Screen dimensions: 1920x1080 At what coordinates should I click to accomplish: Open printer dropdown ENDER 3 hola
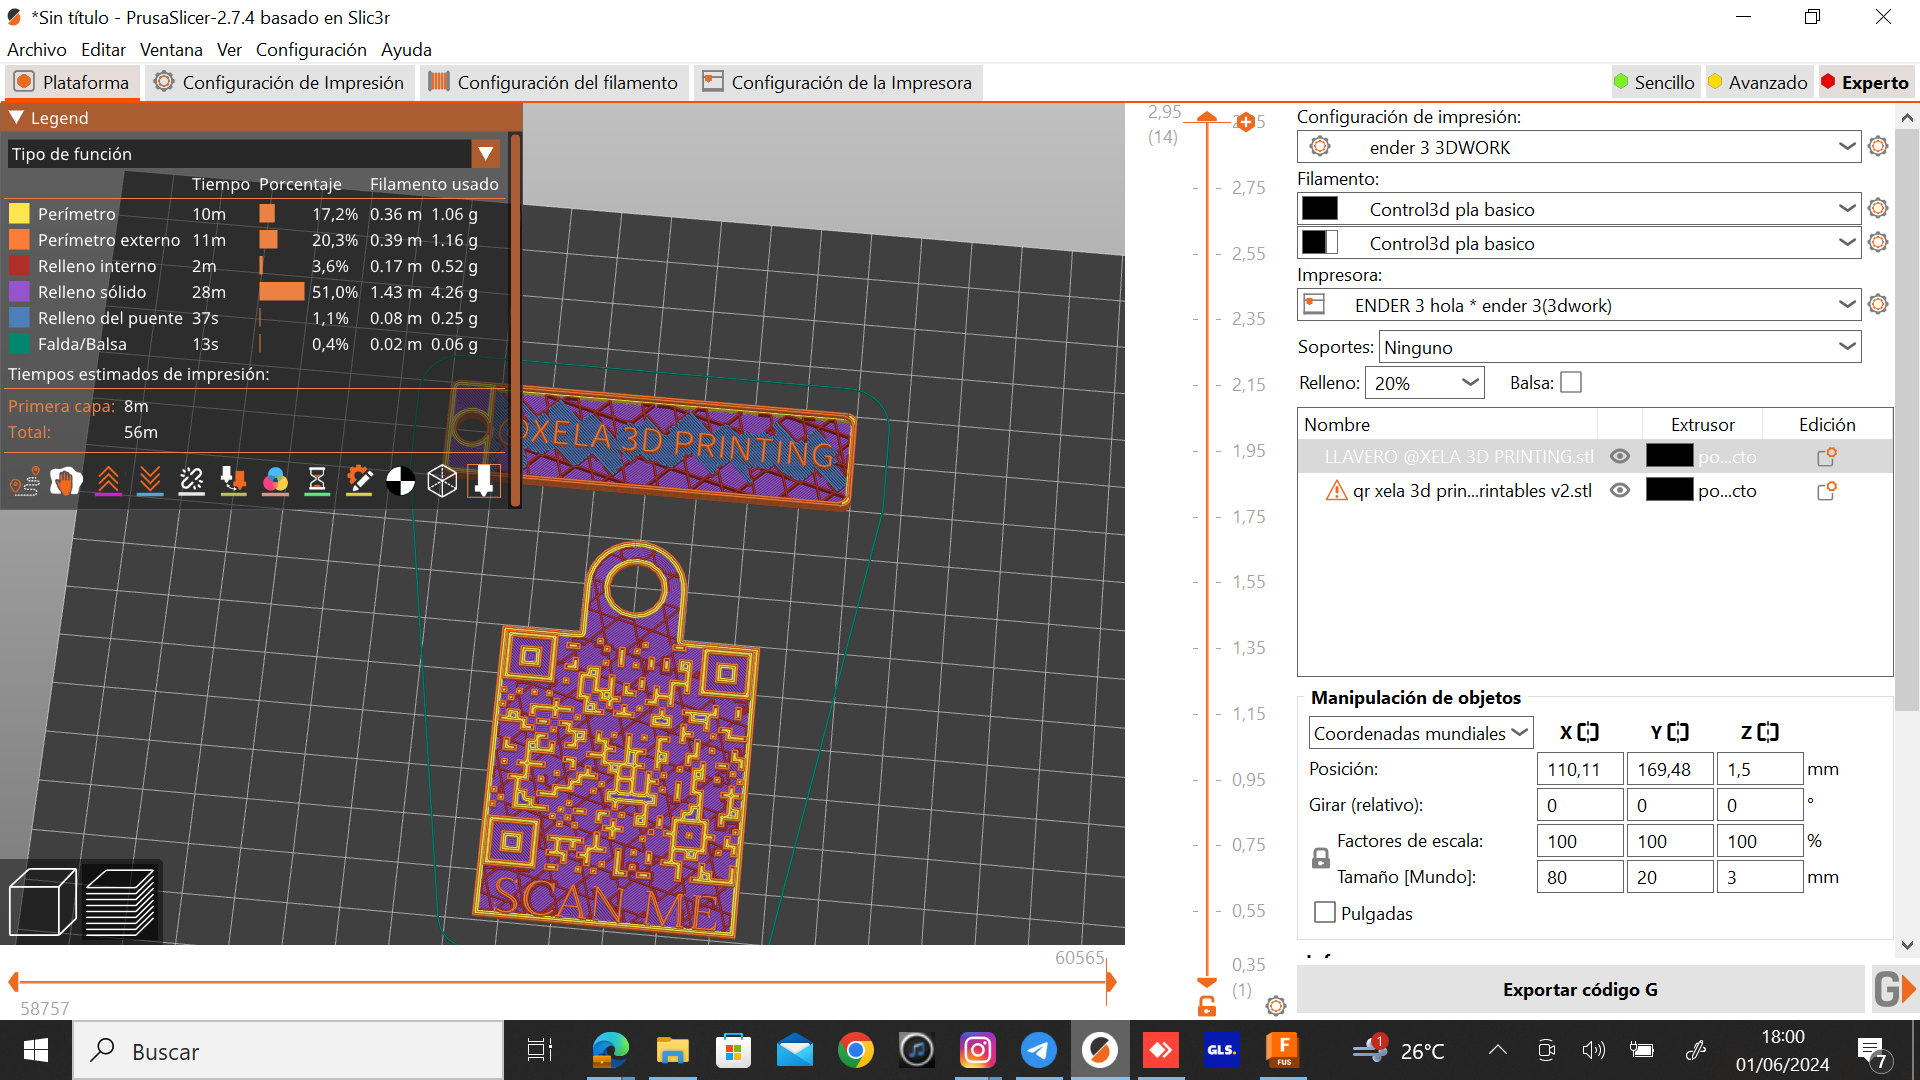pyautogui.click(x=1579, y=305)
